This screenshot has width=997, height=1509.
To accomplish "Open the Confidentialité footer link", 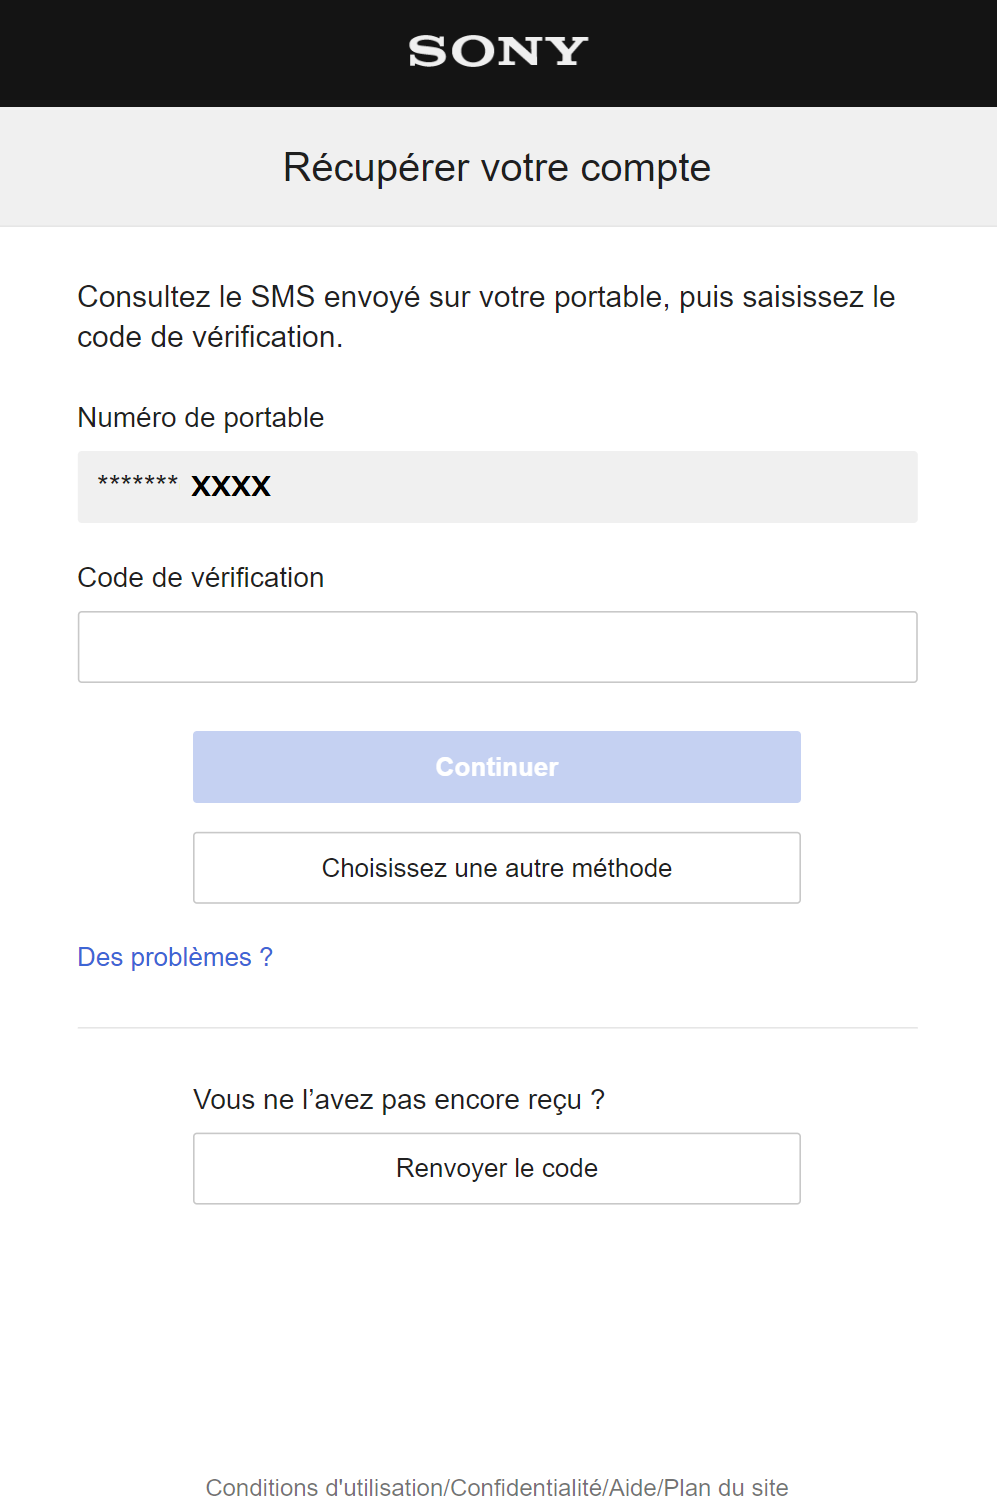I will (x=527, y=1487).
